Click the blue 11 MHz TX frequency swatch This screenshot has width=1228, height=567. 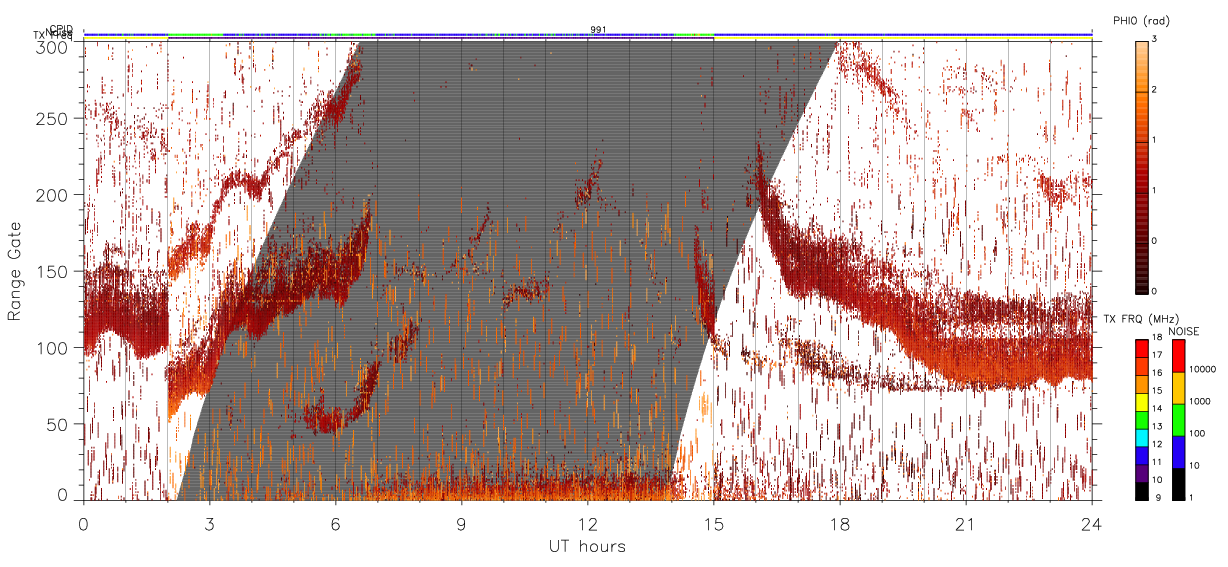[1142, 456]
